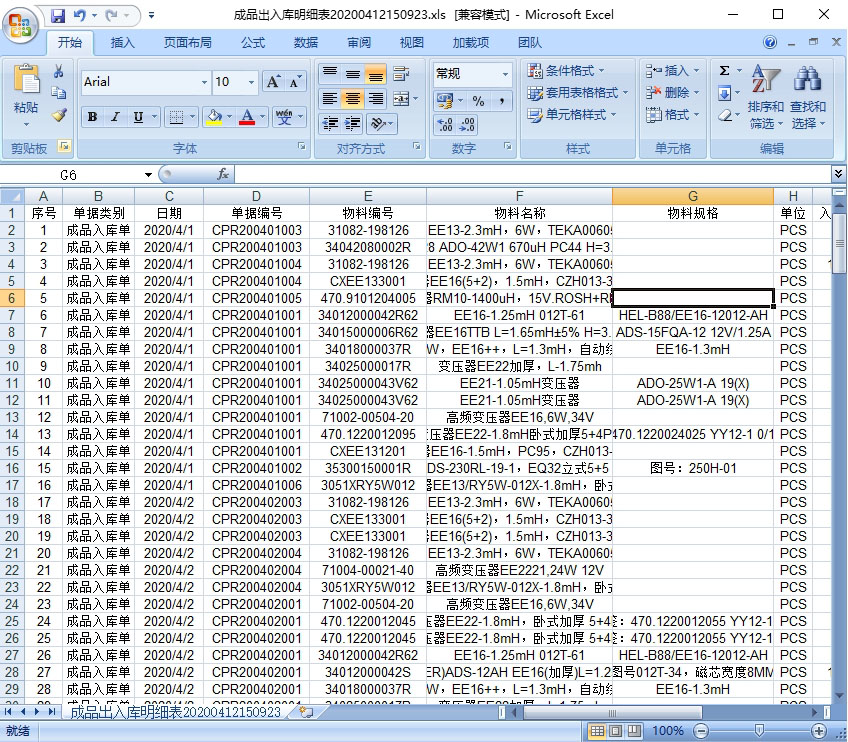Click the Insert Function fx icon
Image resolution: width=848 pixels, height=742 pixels.
click(x=223, y=174)
